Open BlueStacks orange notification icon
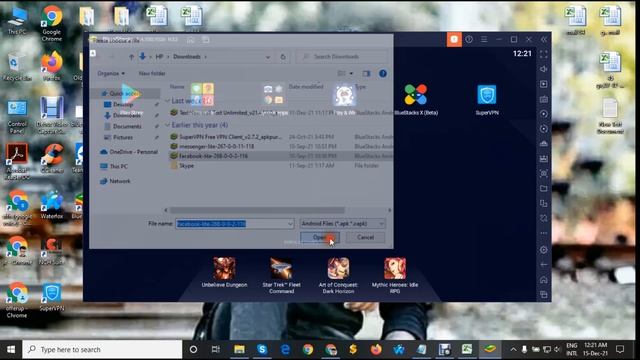Image resolution: width=640 pixels, height=360 pixels. click(x=454, y=40)
